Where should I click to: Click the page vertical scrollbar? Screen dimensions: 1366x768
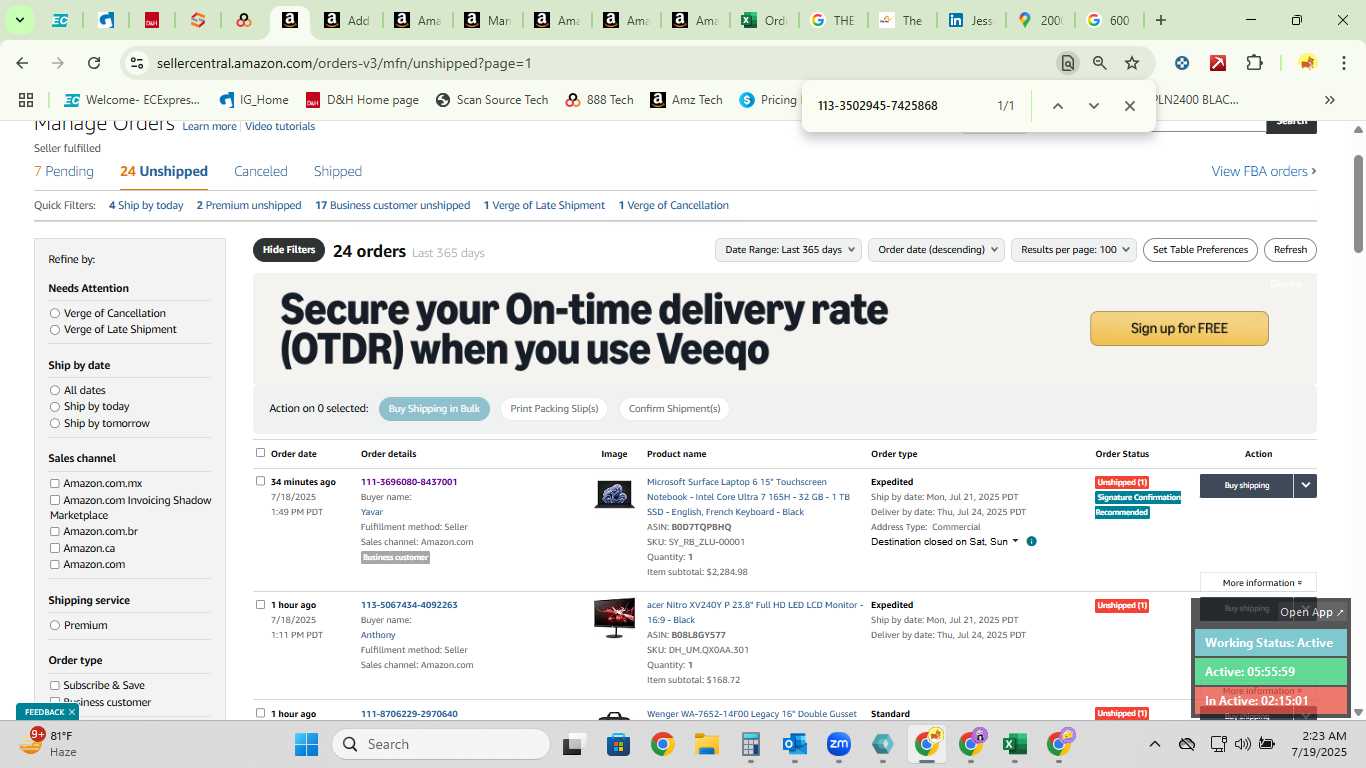click(1358, 204)
